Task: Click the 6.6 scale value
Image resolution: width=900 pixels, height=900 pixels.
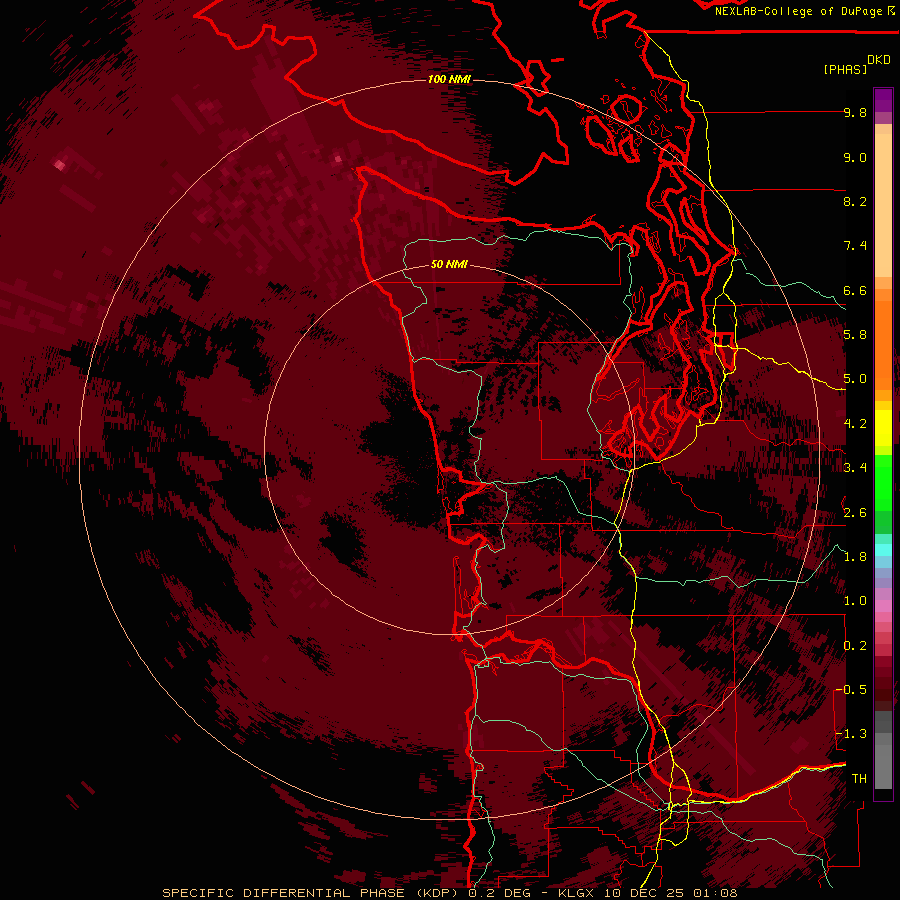Action: (855, 290)
